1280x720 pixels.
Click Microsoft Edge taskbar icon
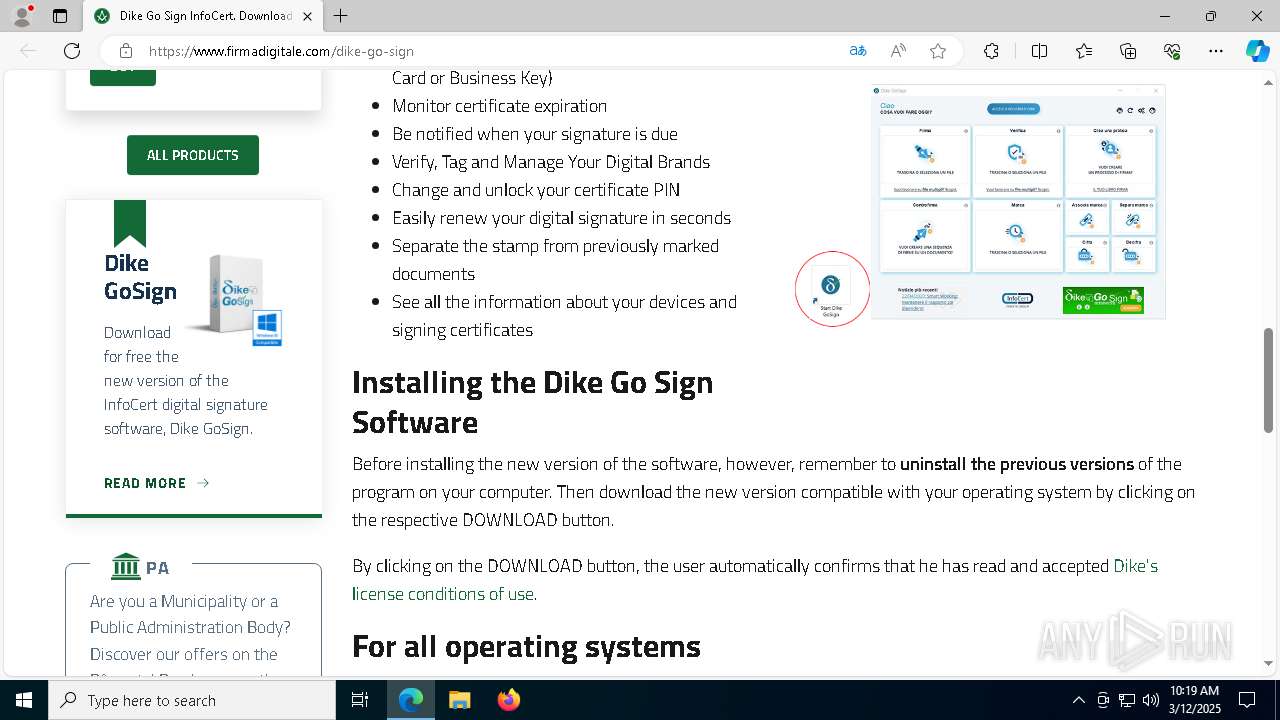411,700
